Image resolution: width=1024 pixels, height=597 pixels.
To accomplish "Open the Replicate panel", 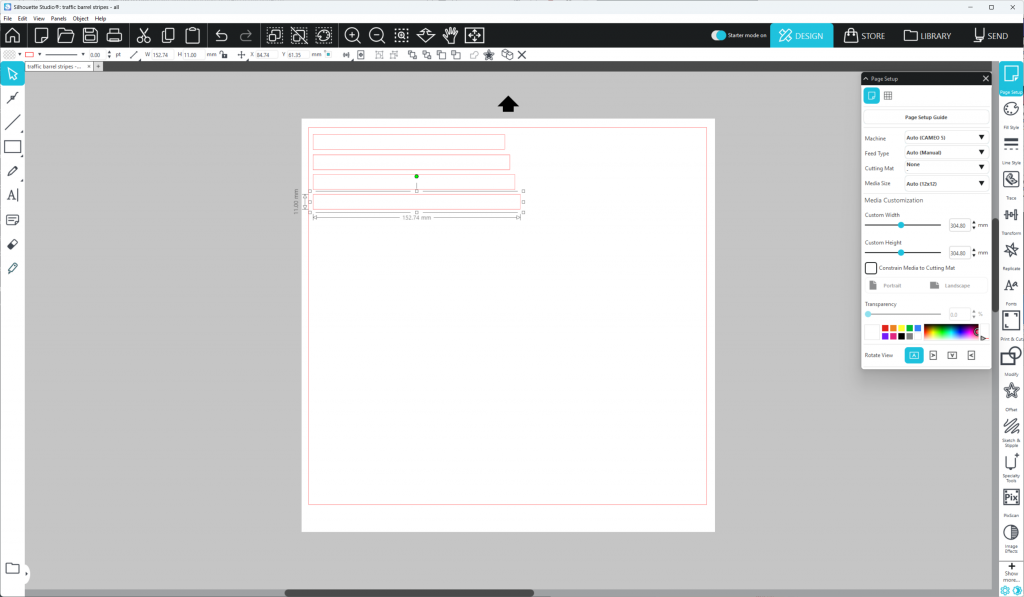I will 1011,254.
